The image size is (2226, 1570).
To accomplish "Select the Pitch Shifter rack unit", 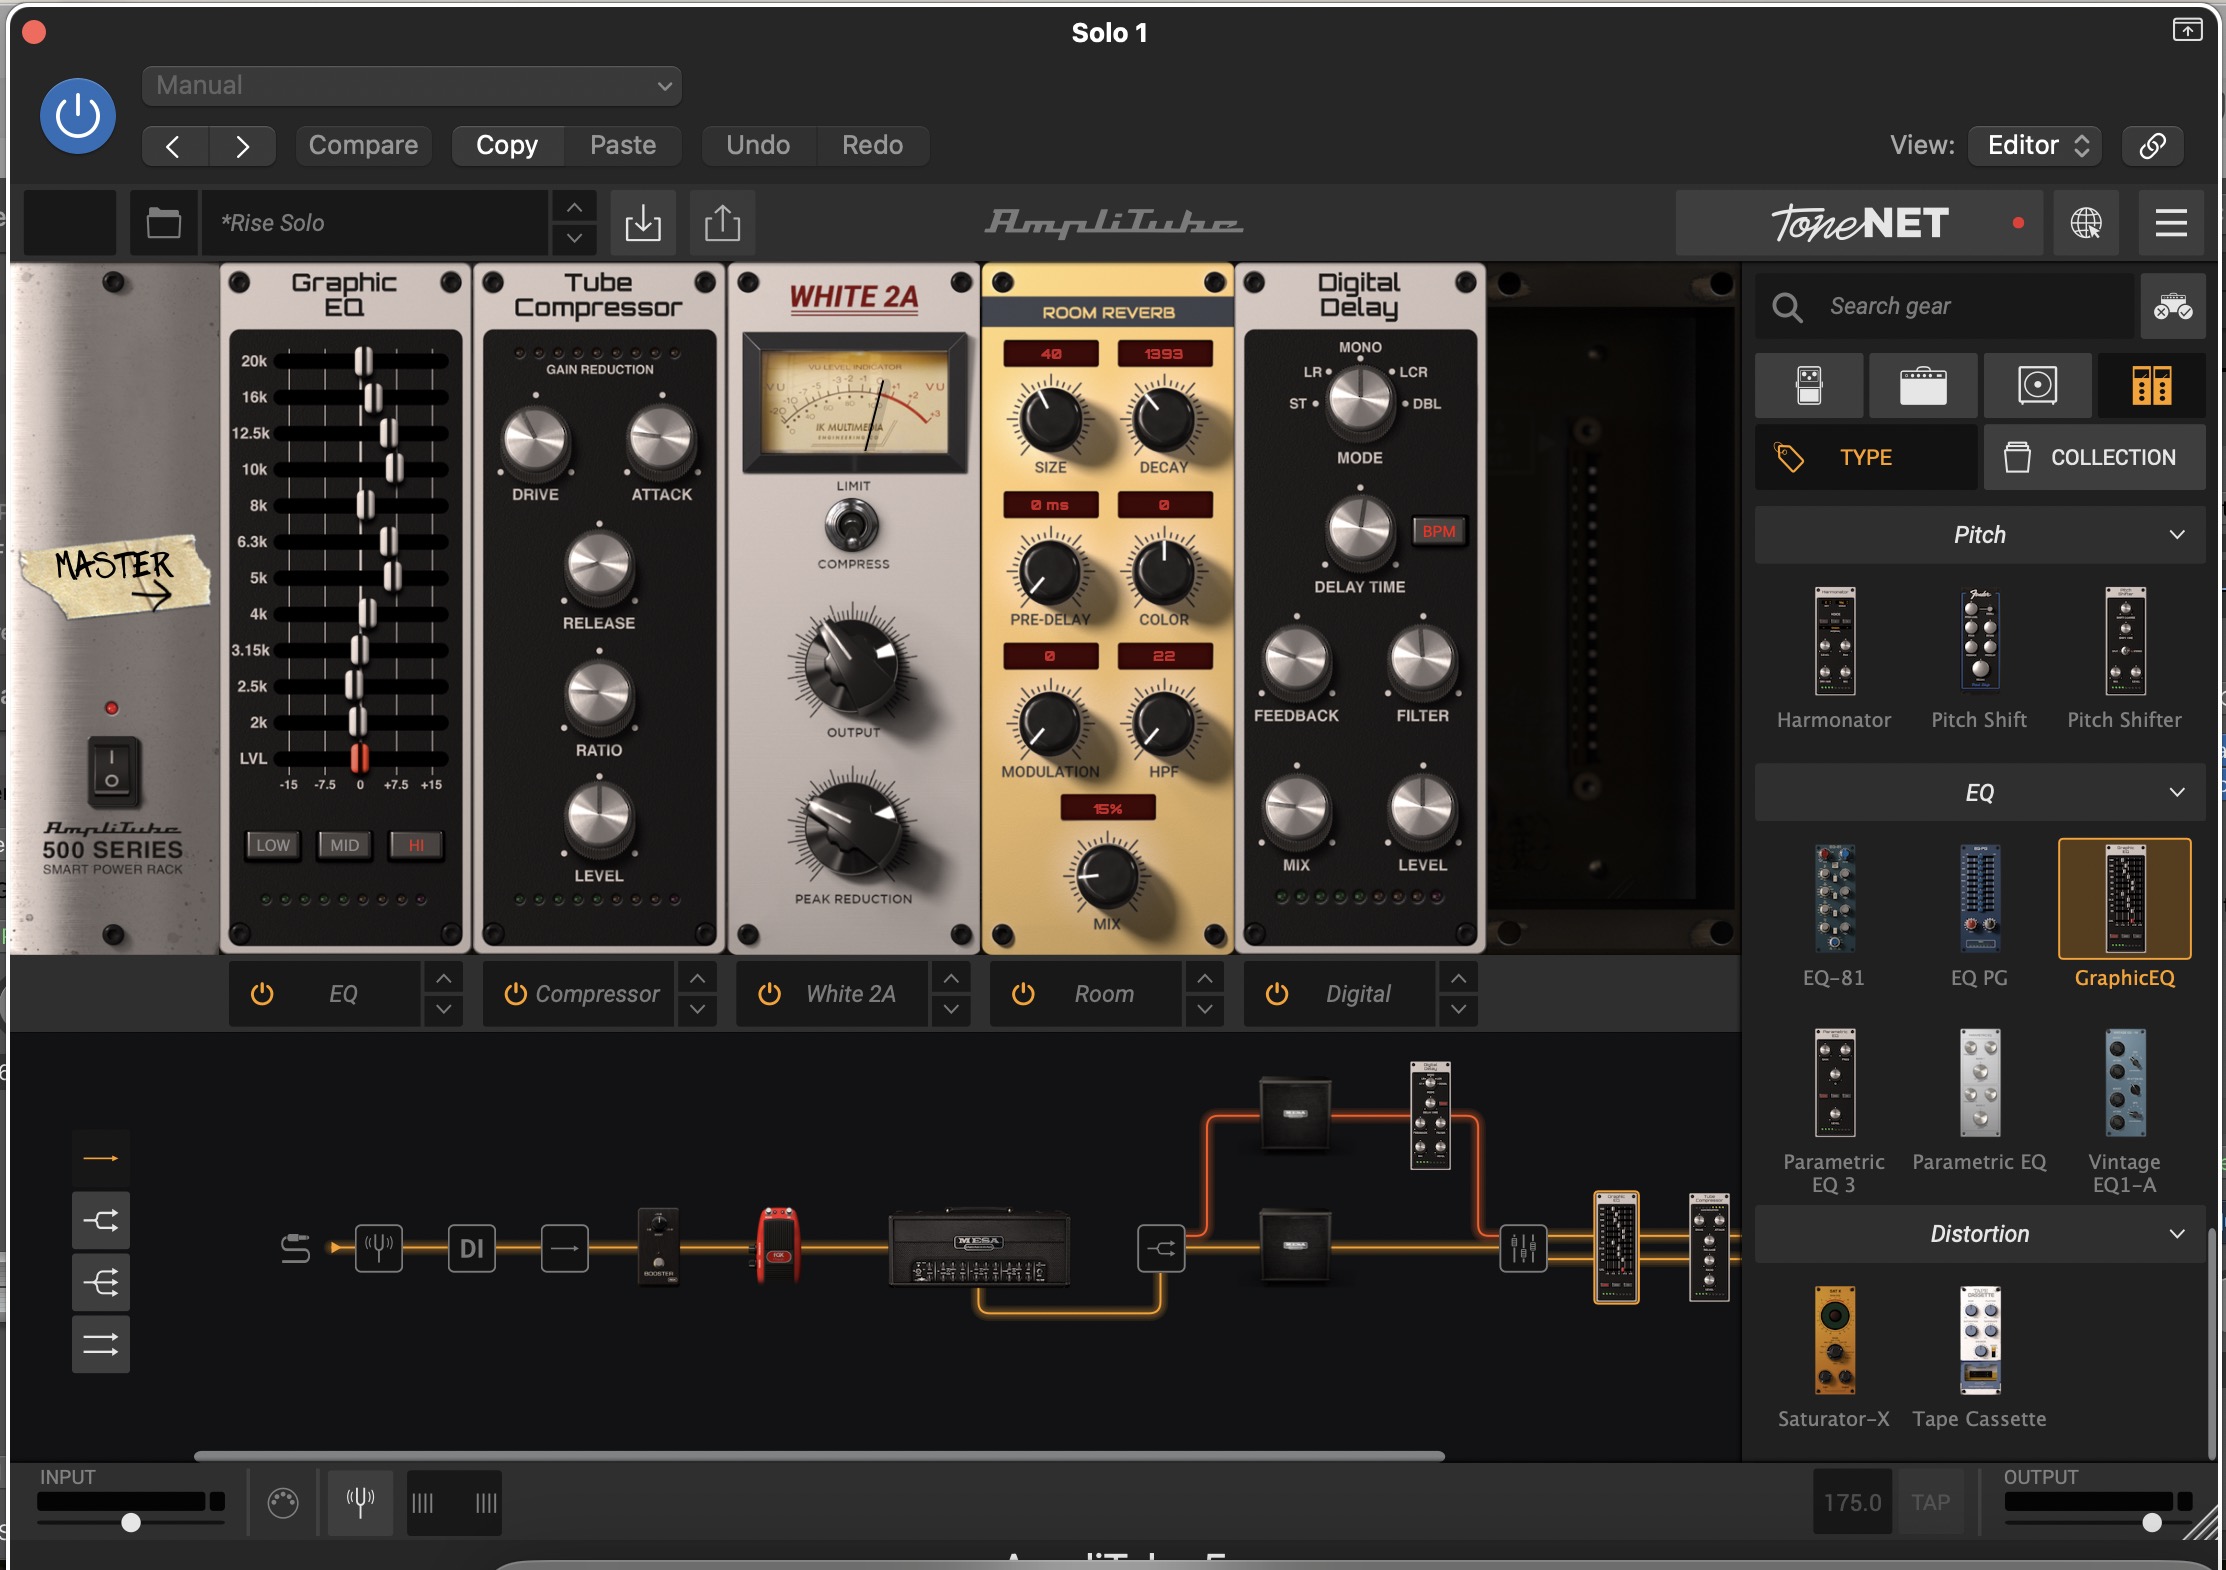I will (2125, 642).
